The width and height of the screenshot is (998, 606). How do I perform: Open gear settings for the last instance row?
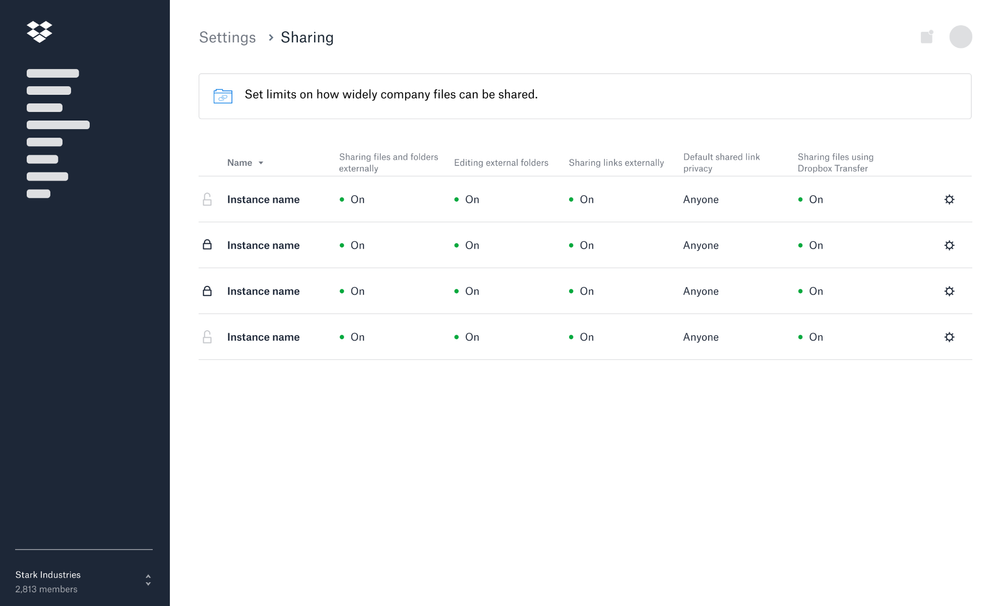(949, 338)
